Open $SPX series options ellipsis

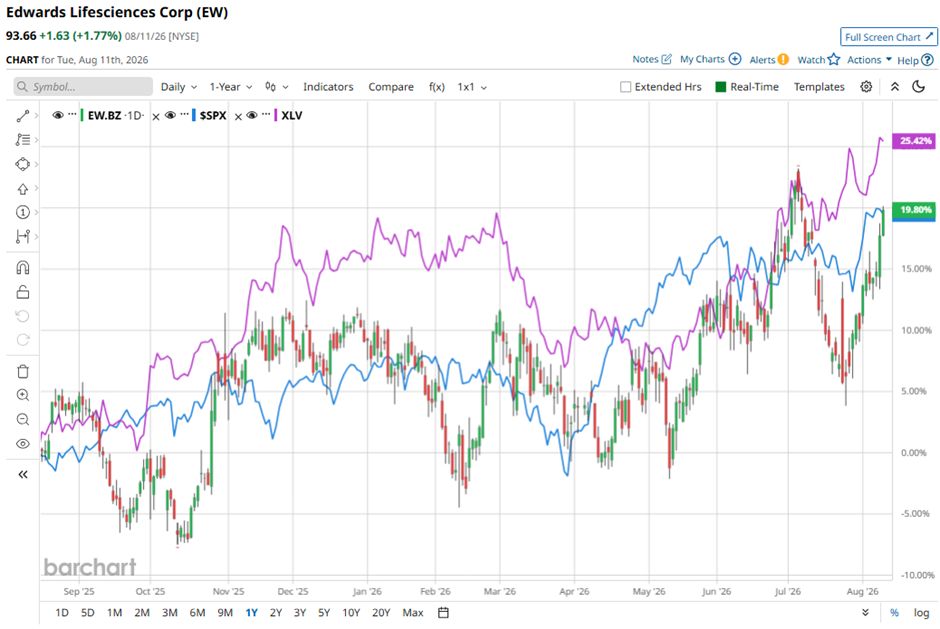tap(184, 115)
